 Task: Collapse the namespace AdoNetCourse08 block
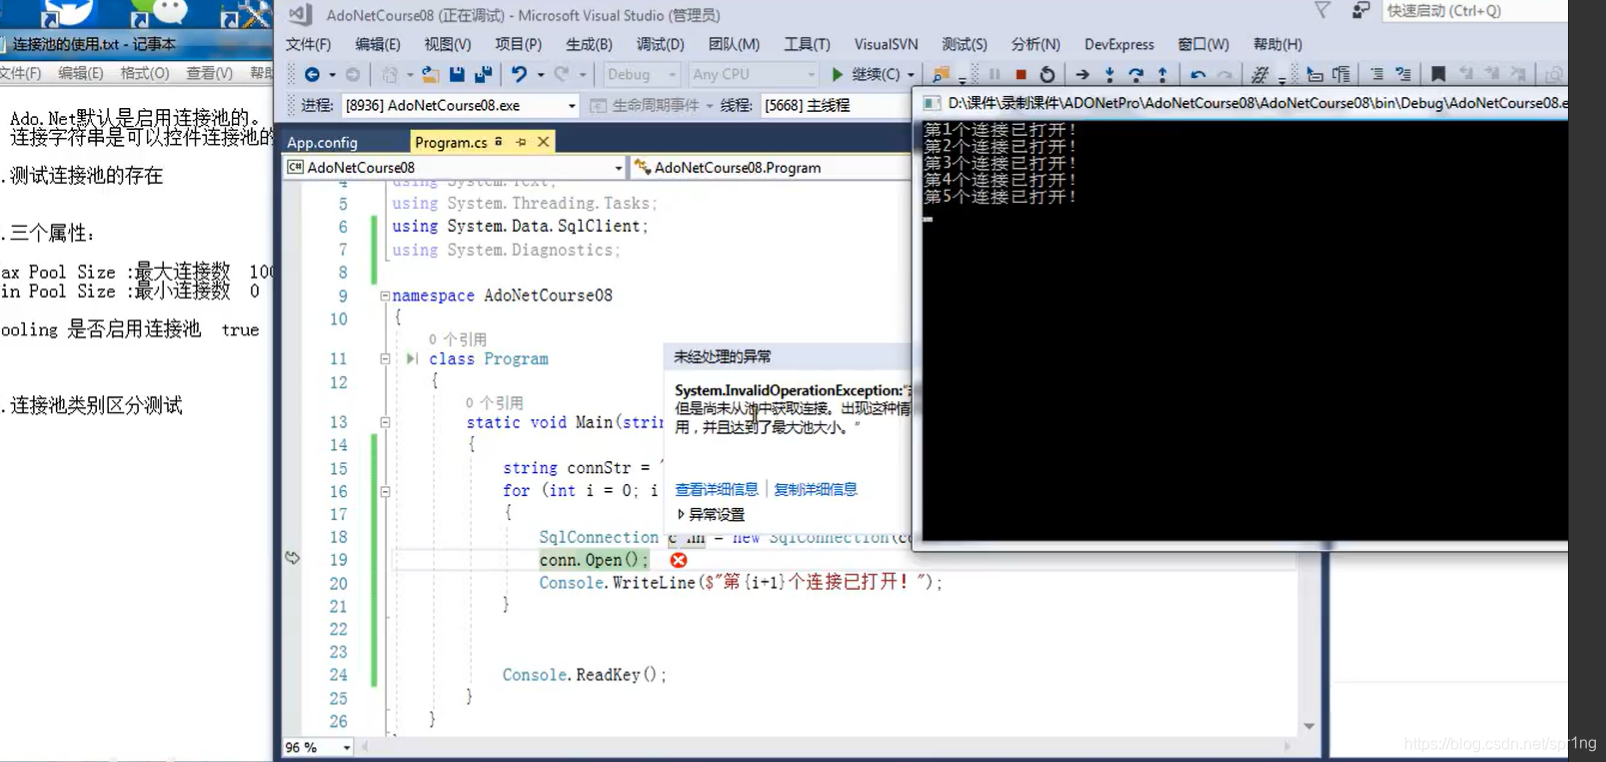pos(385,296)
